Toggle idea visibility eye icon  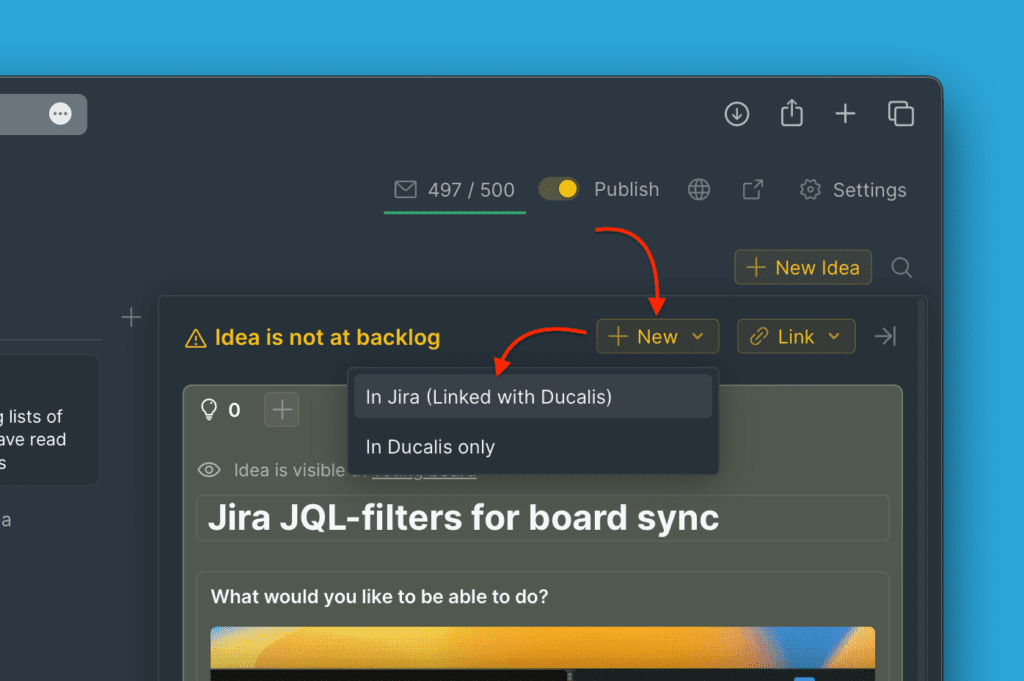coord(209,470)
